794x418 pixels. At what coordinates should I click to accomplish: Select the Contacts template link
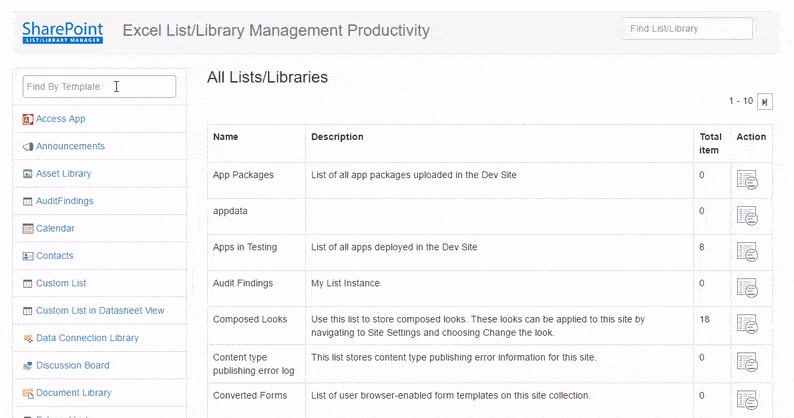pyautogui.click(x=55, y=255)
